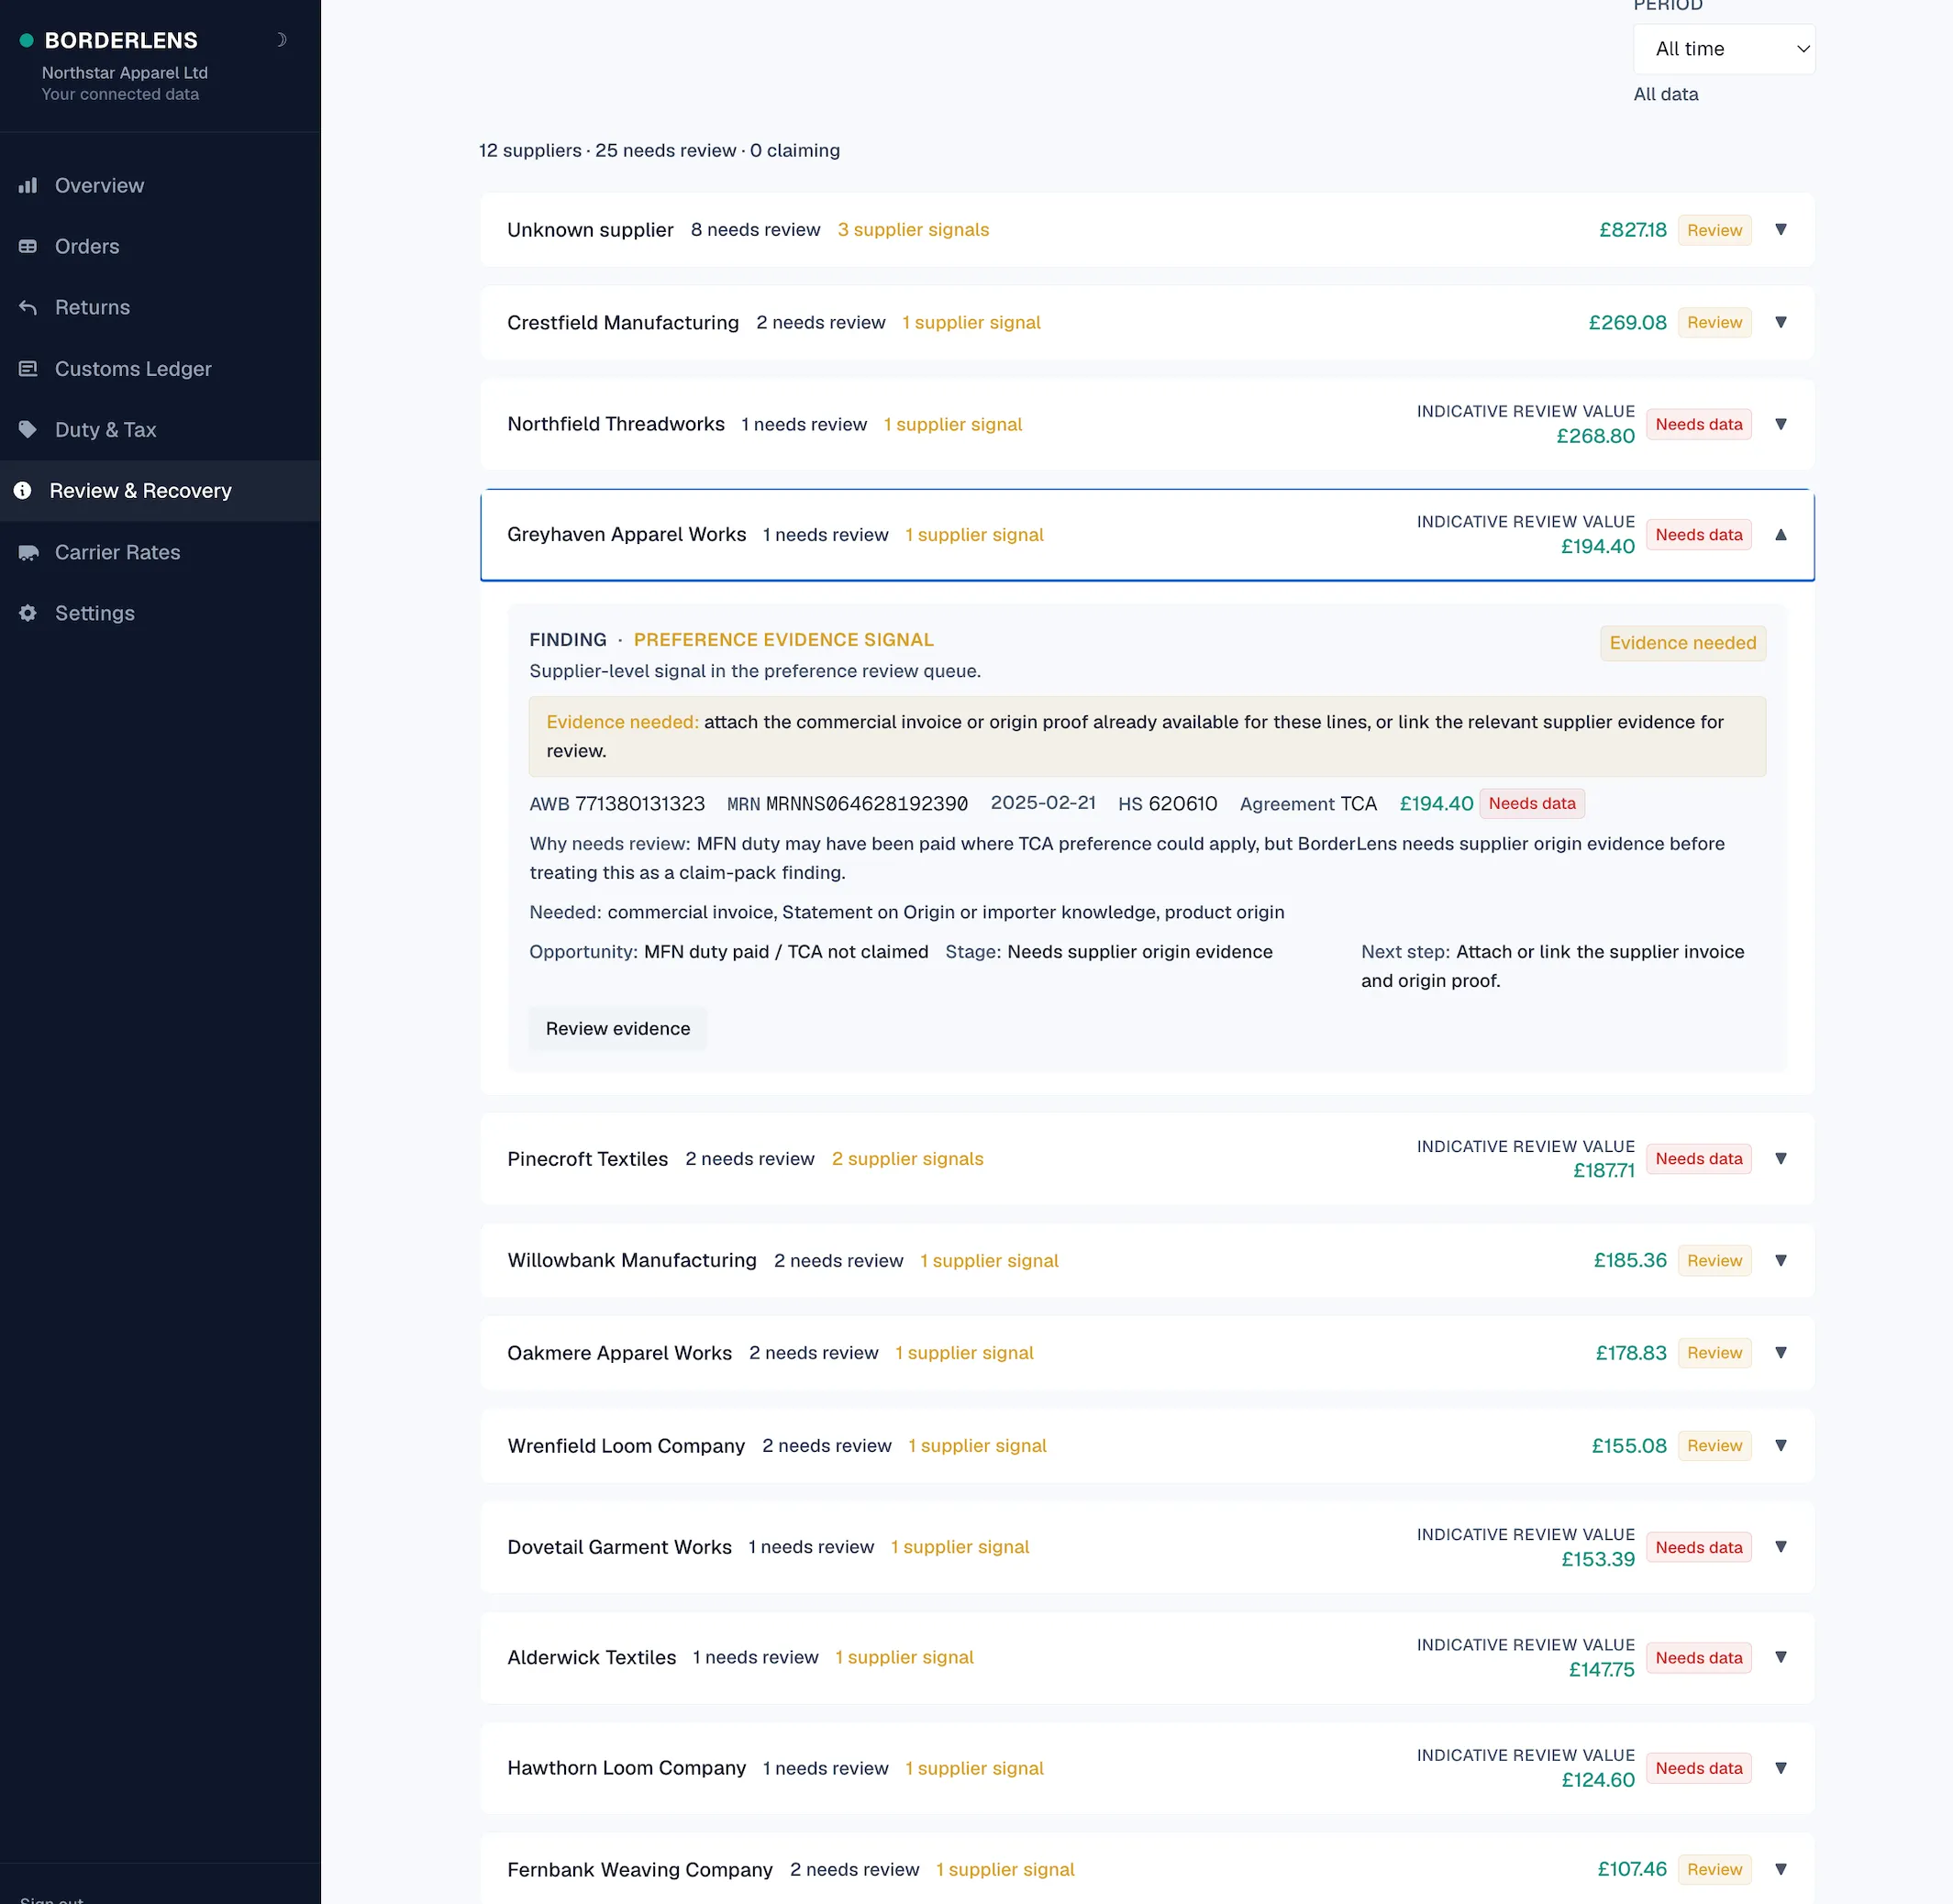Click the Review evidence button
1953x1904 pixels.
pos(618,1029)
